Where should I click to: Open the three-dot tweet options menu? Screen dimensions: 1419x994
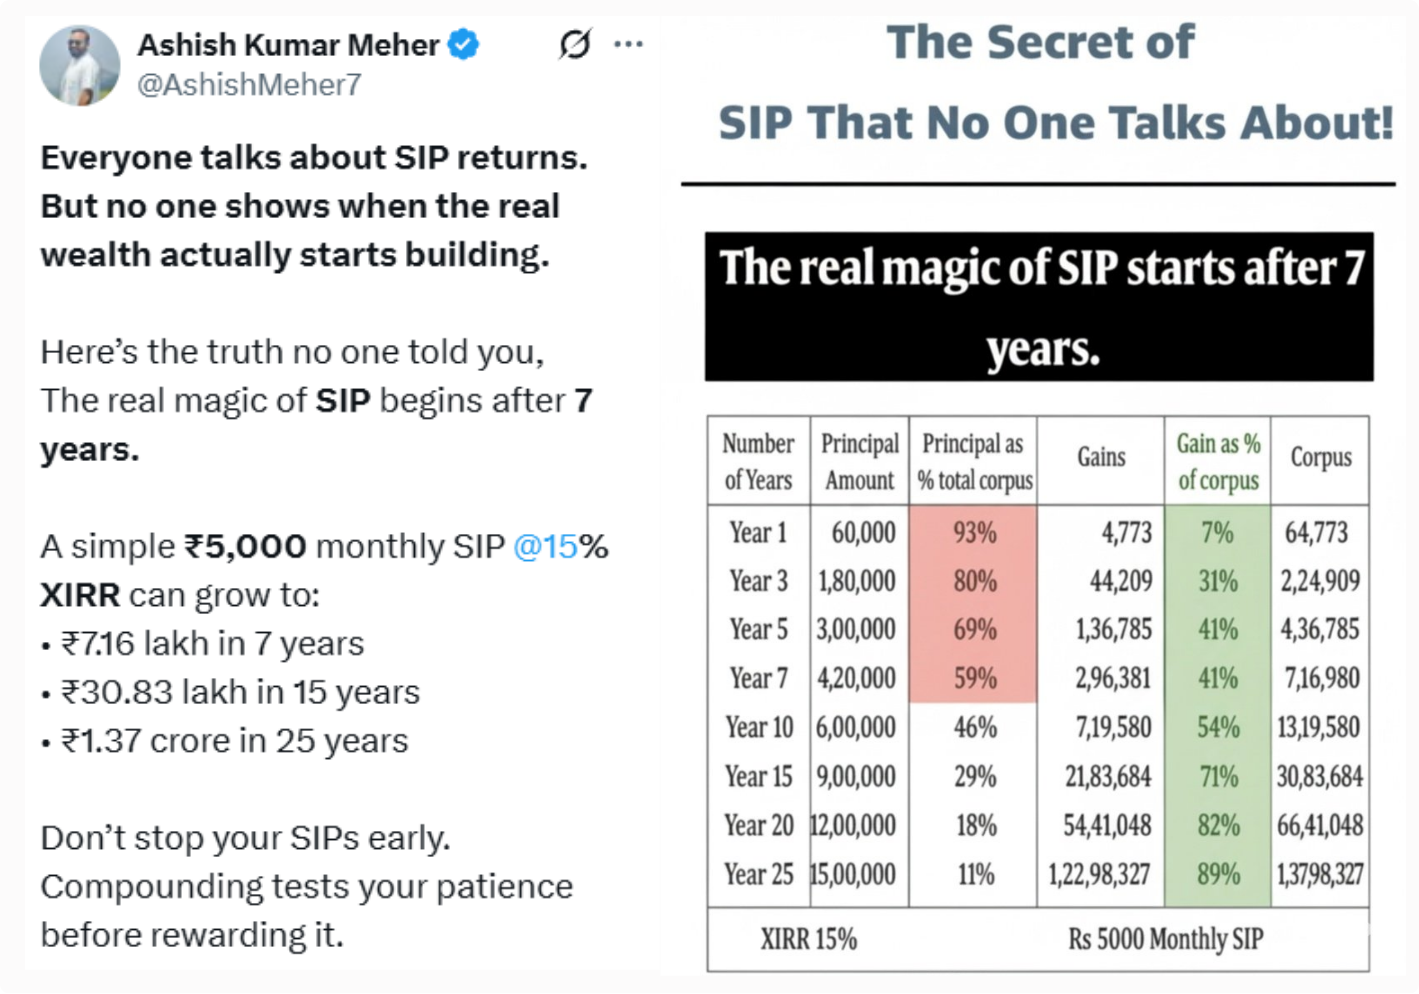(x=629, y=44)
